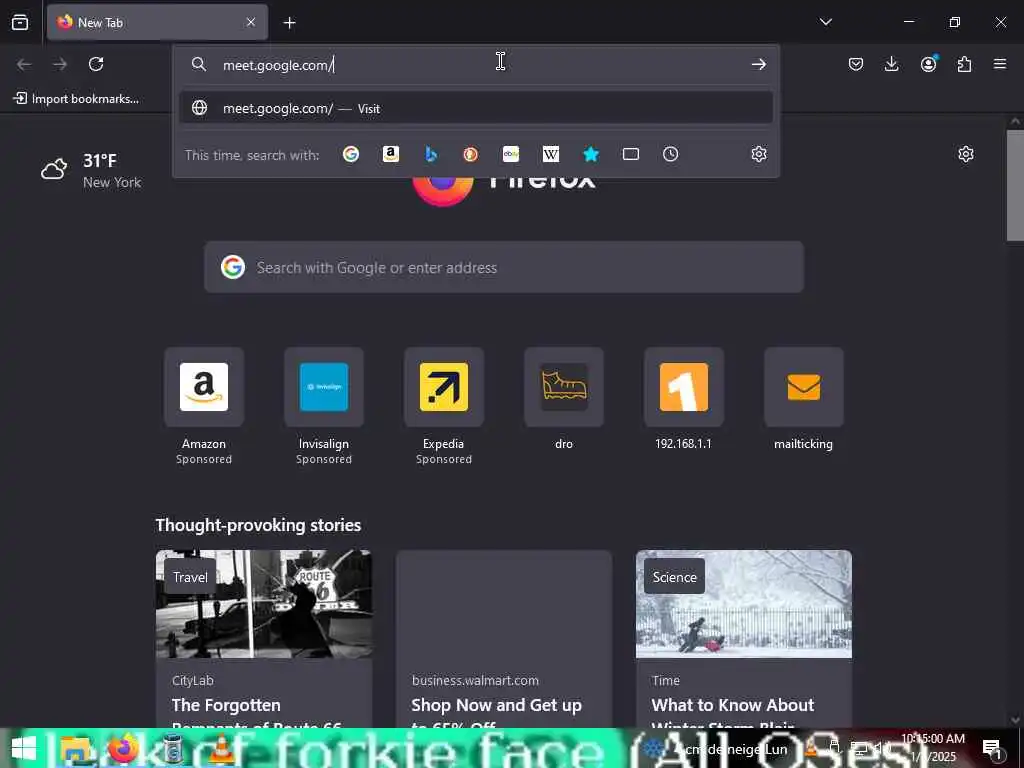Search bookmarks with the star icon
The image size is (1024, 768).
click(x=591, y=154)
